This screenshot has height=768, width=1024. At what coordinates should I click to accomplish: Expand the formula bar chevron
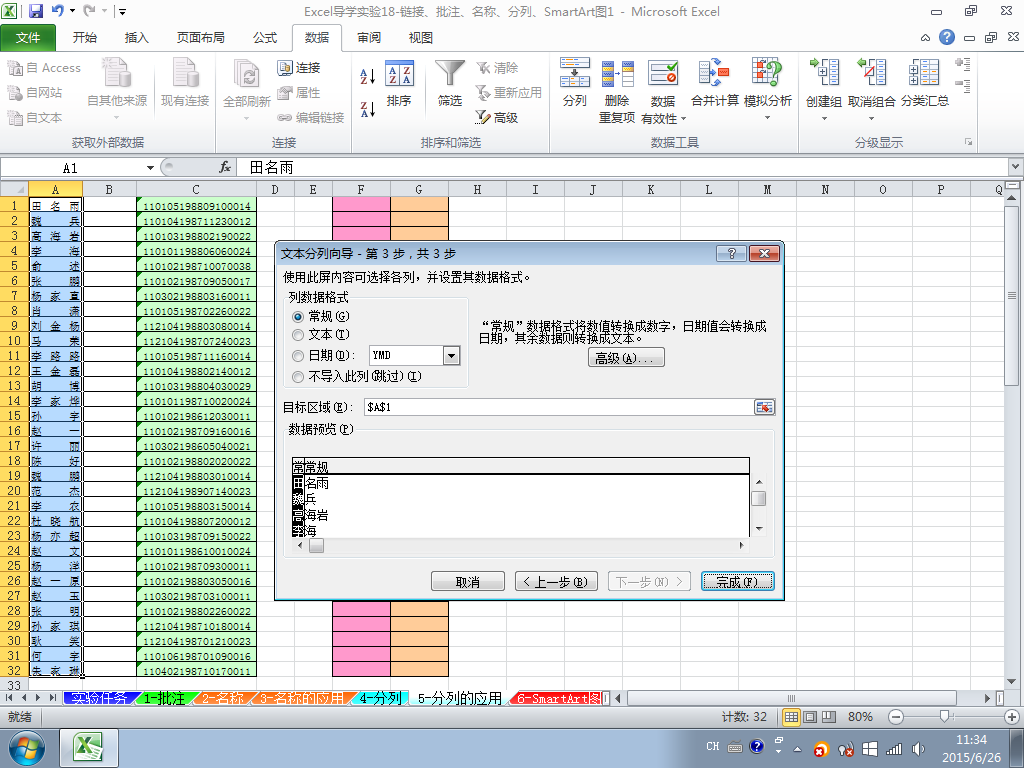tap(1016, 167)
